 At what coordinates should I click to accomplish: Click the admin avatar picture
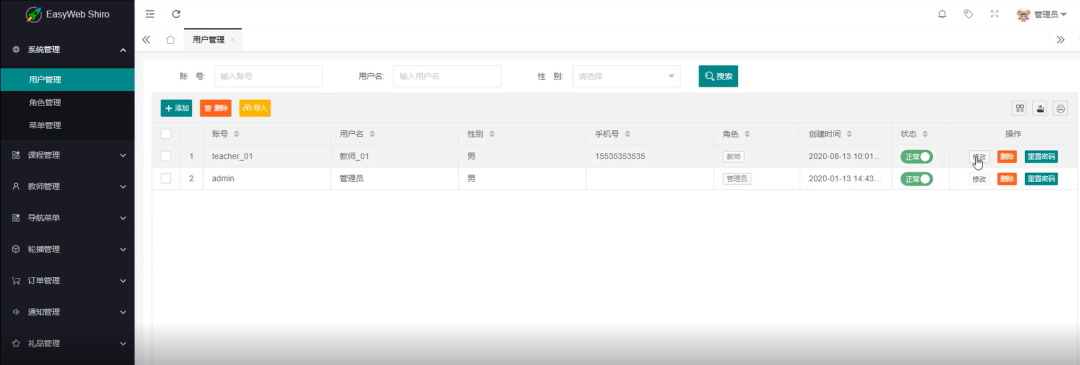click(x=1024, y=14)
